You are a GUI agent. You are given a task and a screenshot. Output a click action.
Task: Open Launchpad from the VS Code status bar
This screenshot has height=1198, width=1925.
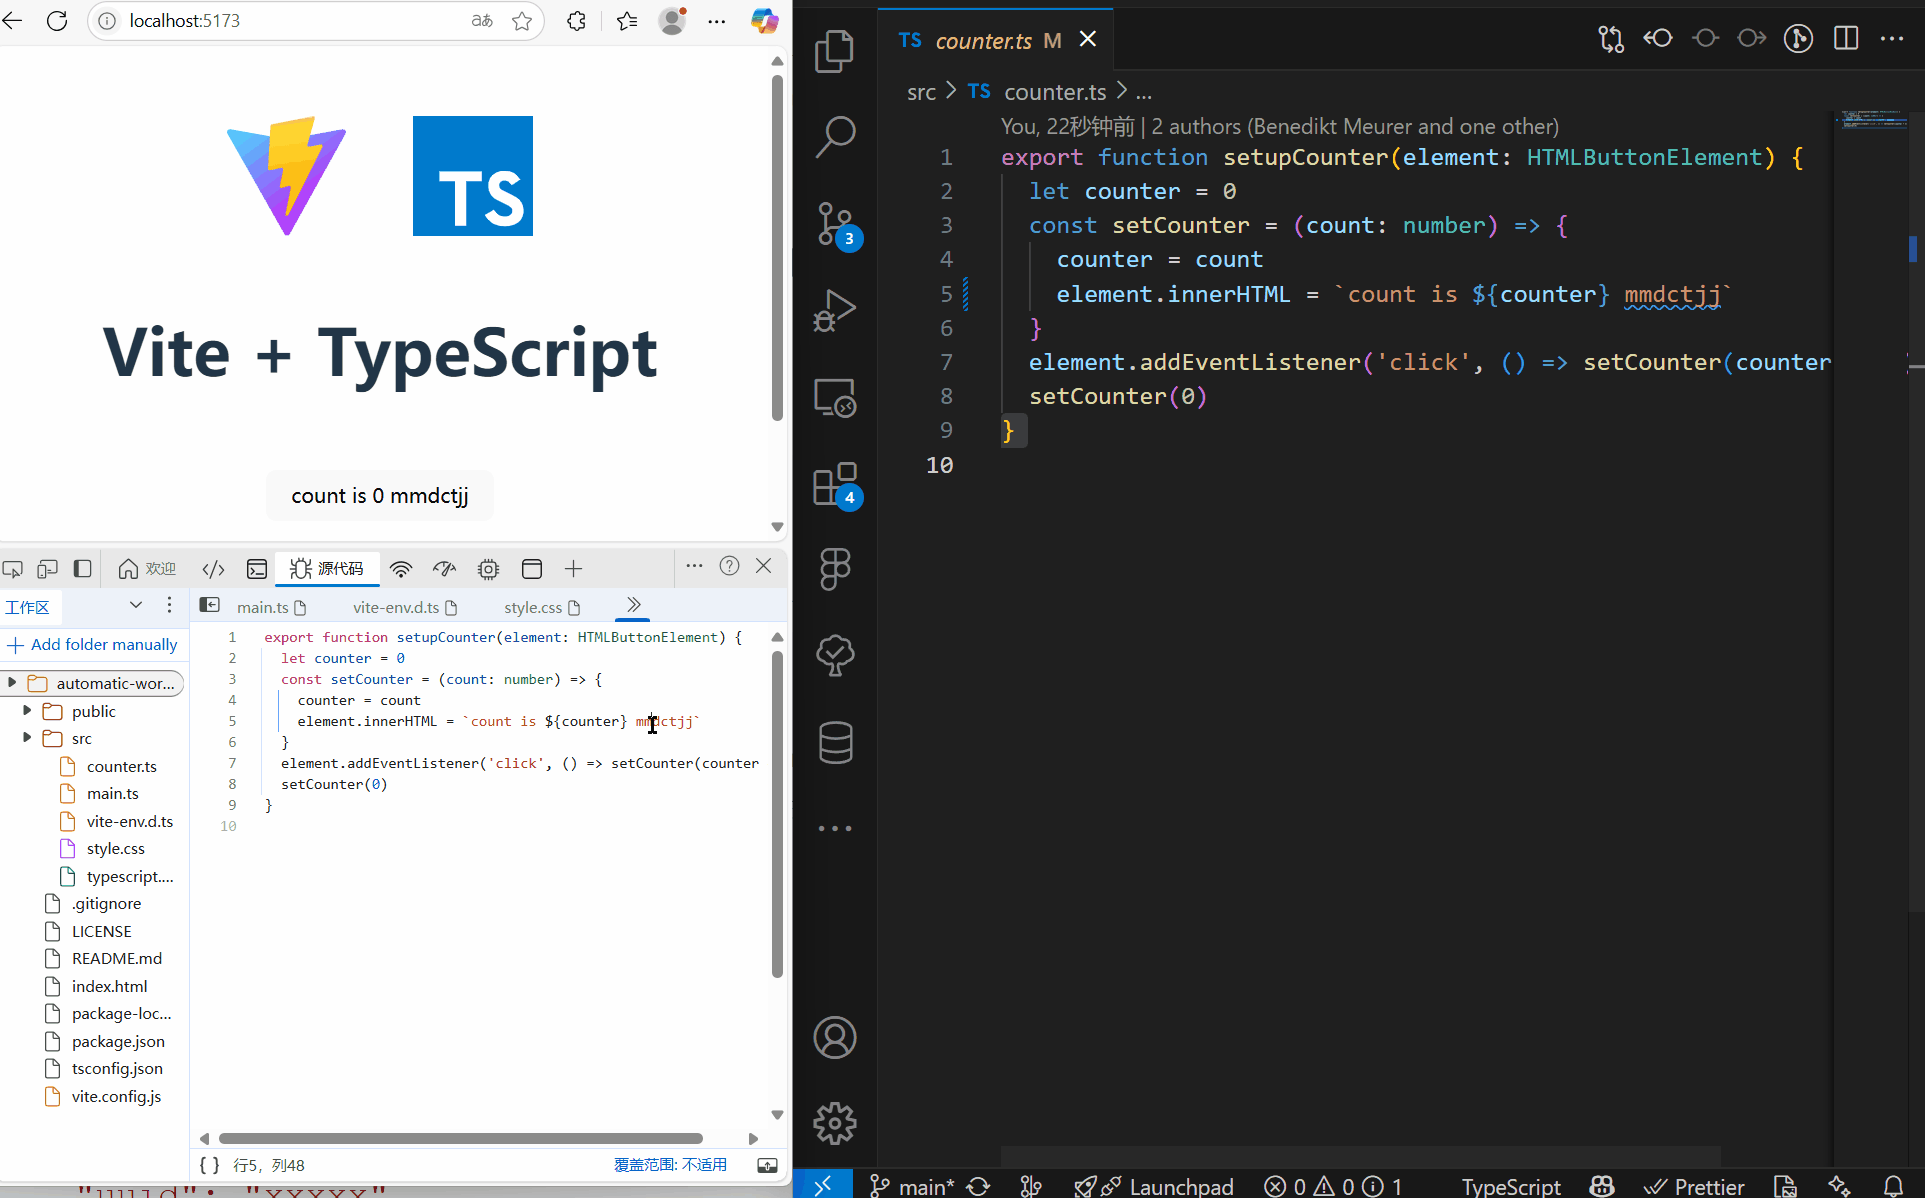(1153, 1186)
